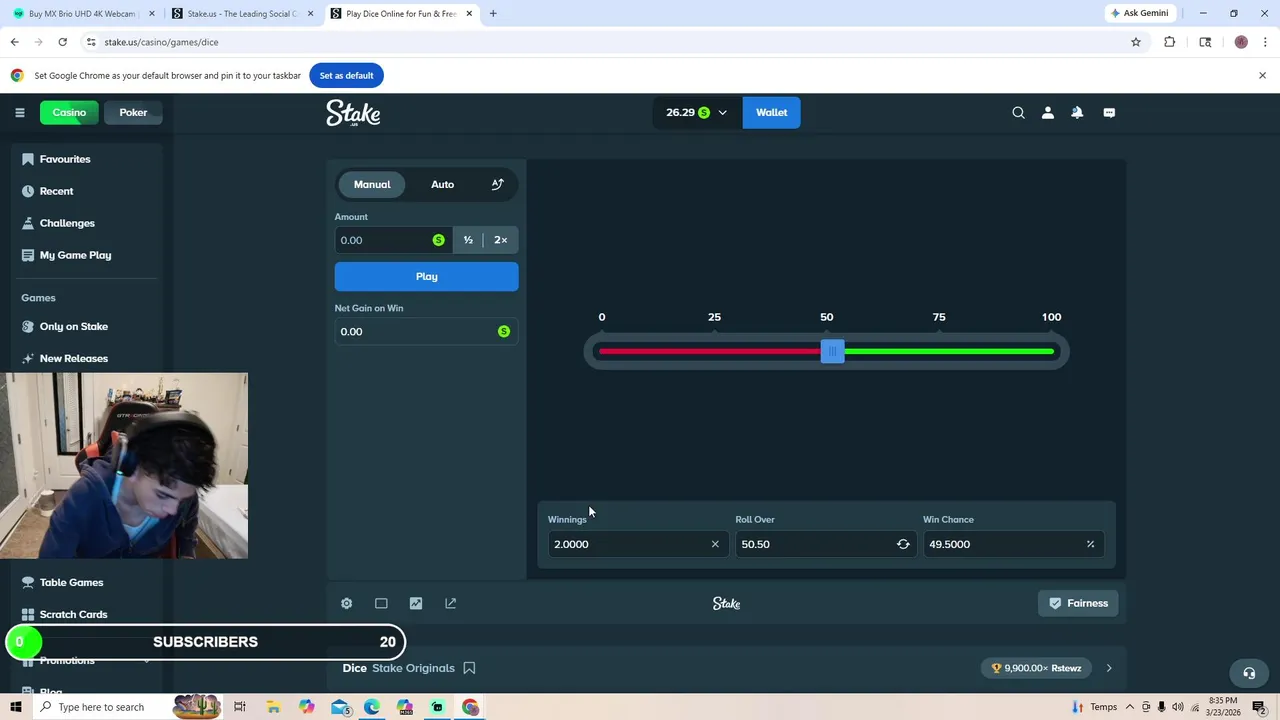Open Microsoft Edge from the taskbar

click(x=372, y=707)
